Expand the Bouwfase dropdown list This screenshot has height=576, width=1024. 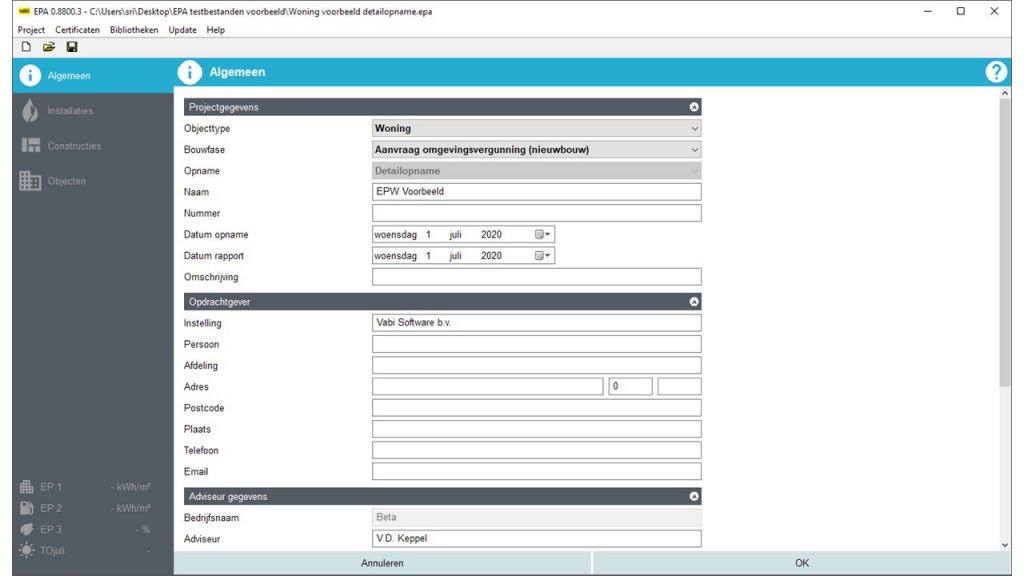[x=695, y=150]
